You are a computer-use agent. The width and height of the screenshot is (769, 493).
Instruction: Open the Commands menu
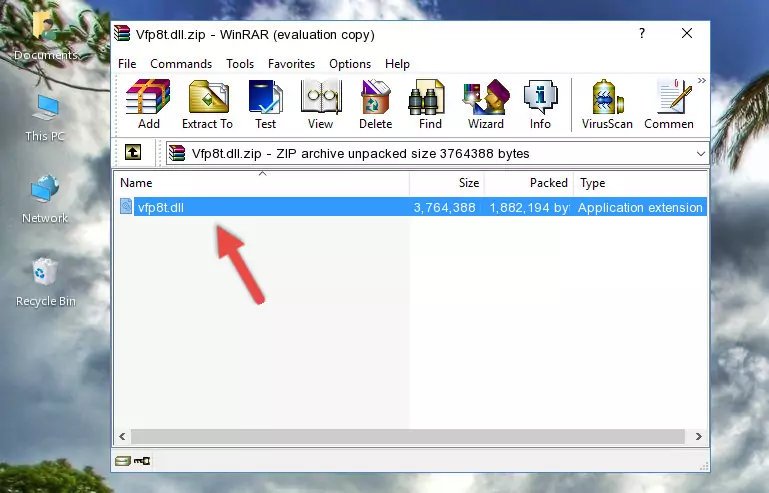coord(181,64)
